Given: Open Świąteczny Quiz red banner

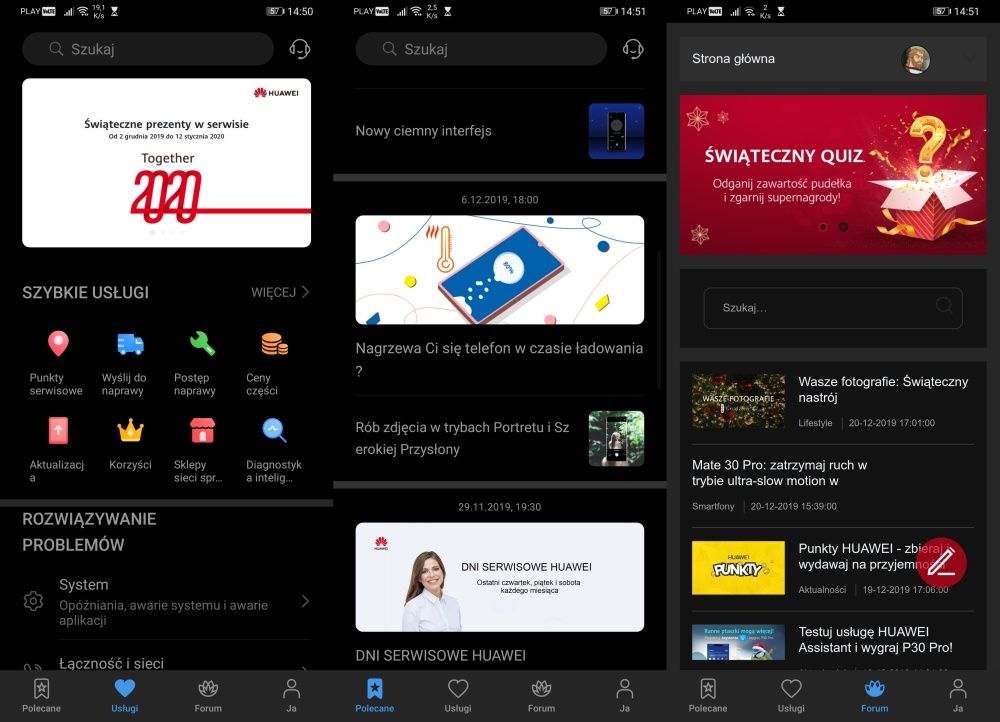Looking at the screenshot, I should (833, 175).
